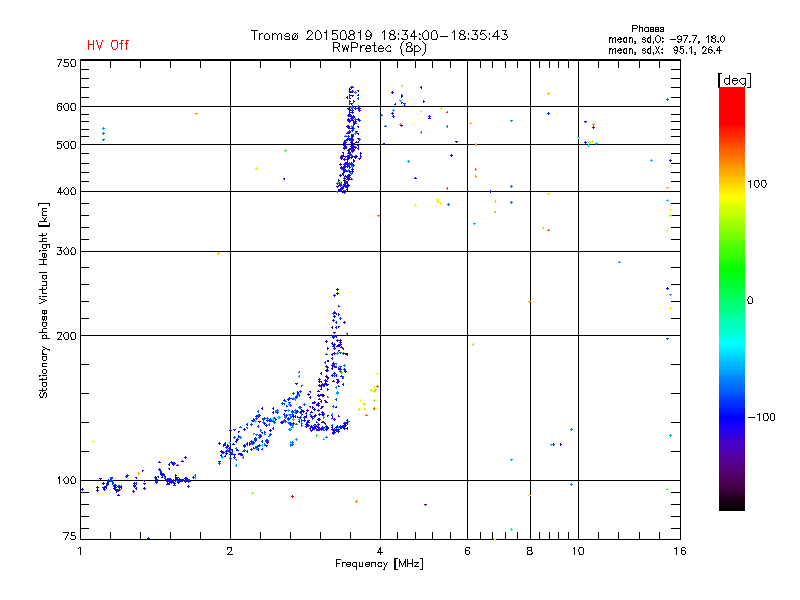Click the red HV Off label
Image resolution: width=800 pixels, height=600 pixels.
pyautogui.click(x=108, y=45)
